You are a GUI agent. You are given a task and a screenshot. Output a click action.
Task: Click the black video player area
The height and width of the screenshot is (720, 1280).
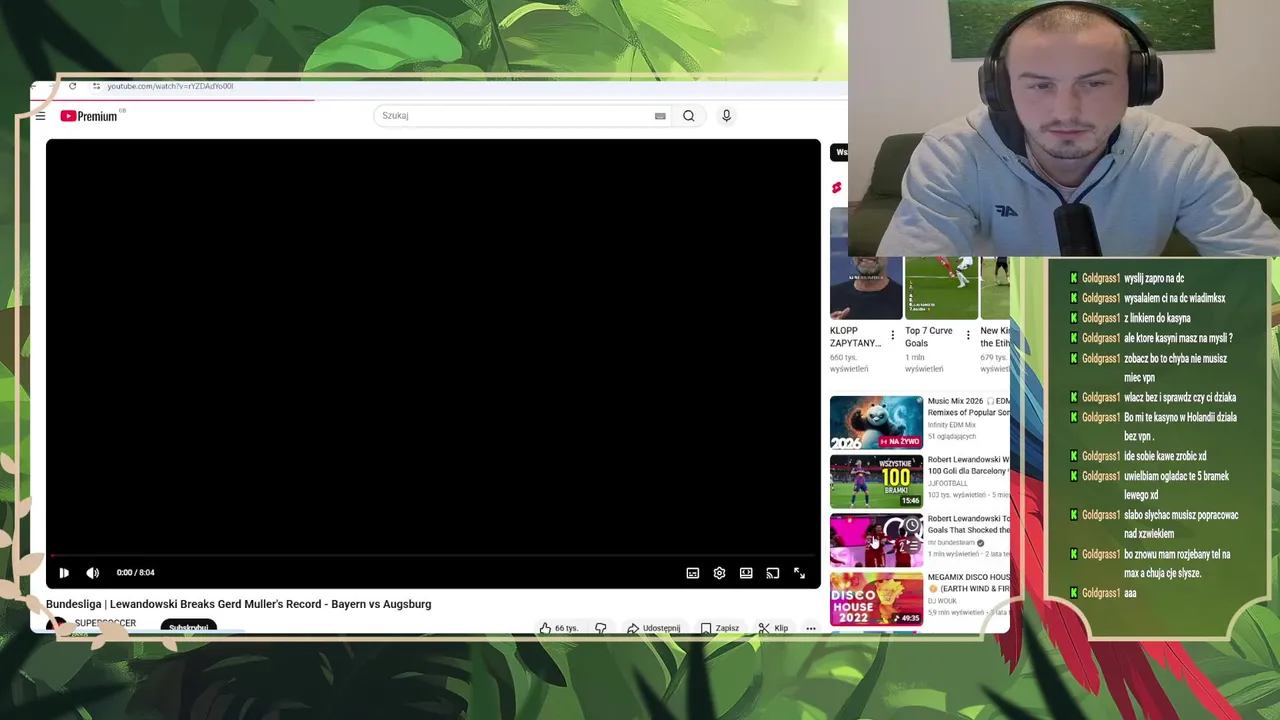433,345
